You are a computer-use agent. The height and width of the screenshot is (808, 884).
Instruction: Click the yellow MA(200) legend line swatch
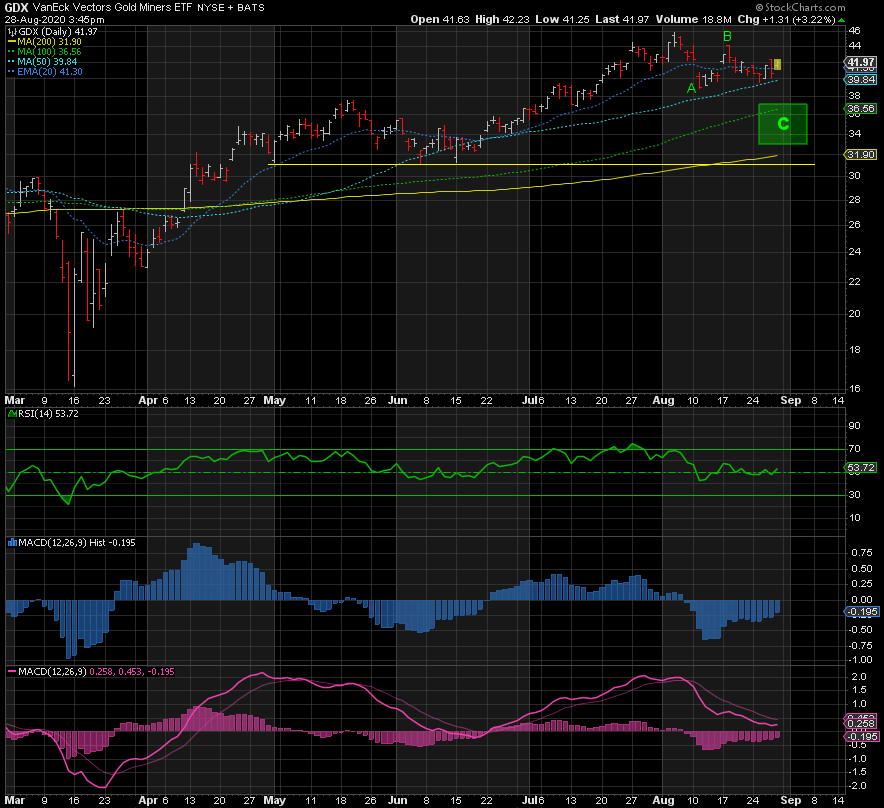11,42
